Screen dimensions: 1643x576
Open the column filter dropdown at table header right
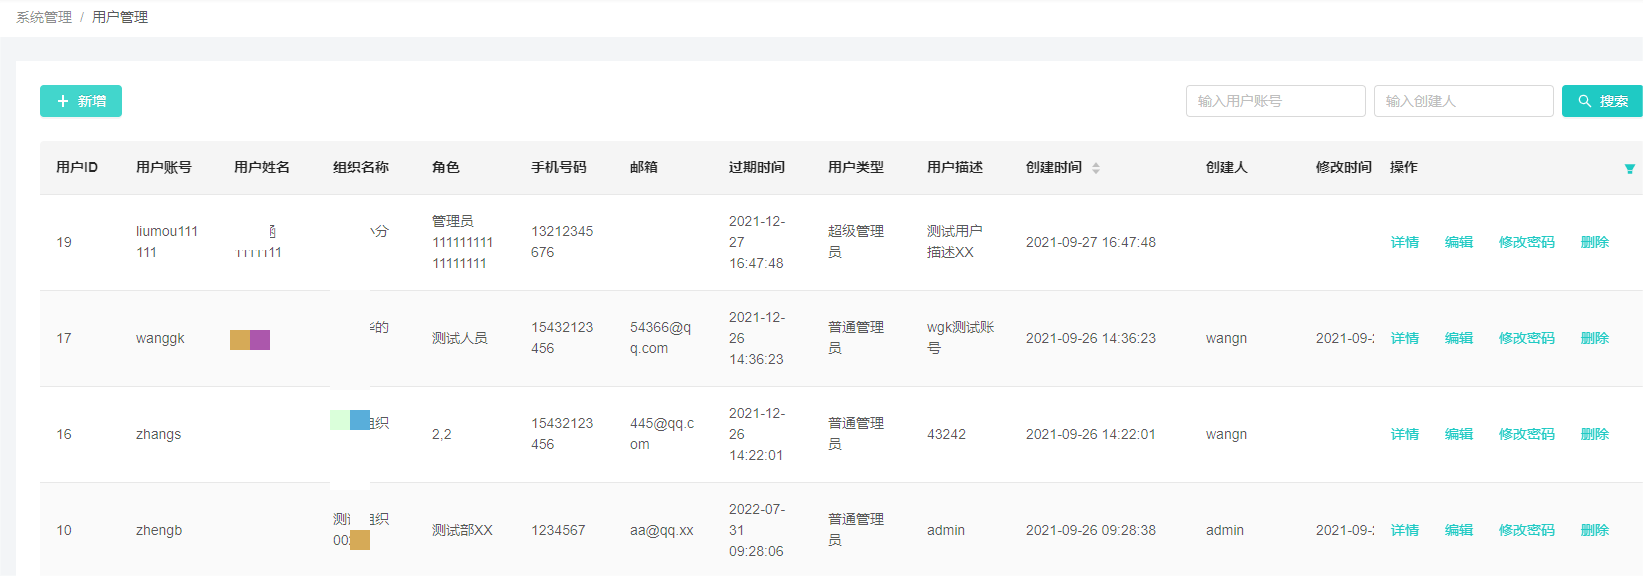tap(1629, 169)
